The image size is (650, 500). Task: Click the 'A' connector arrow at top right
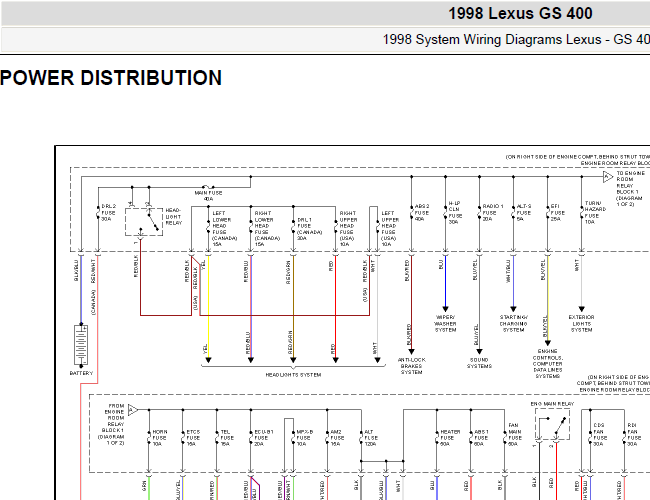(608, 177)
